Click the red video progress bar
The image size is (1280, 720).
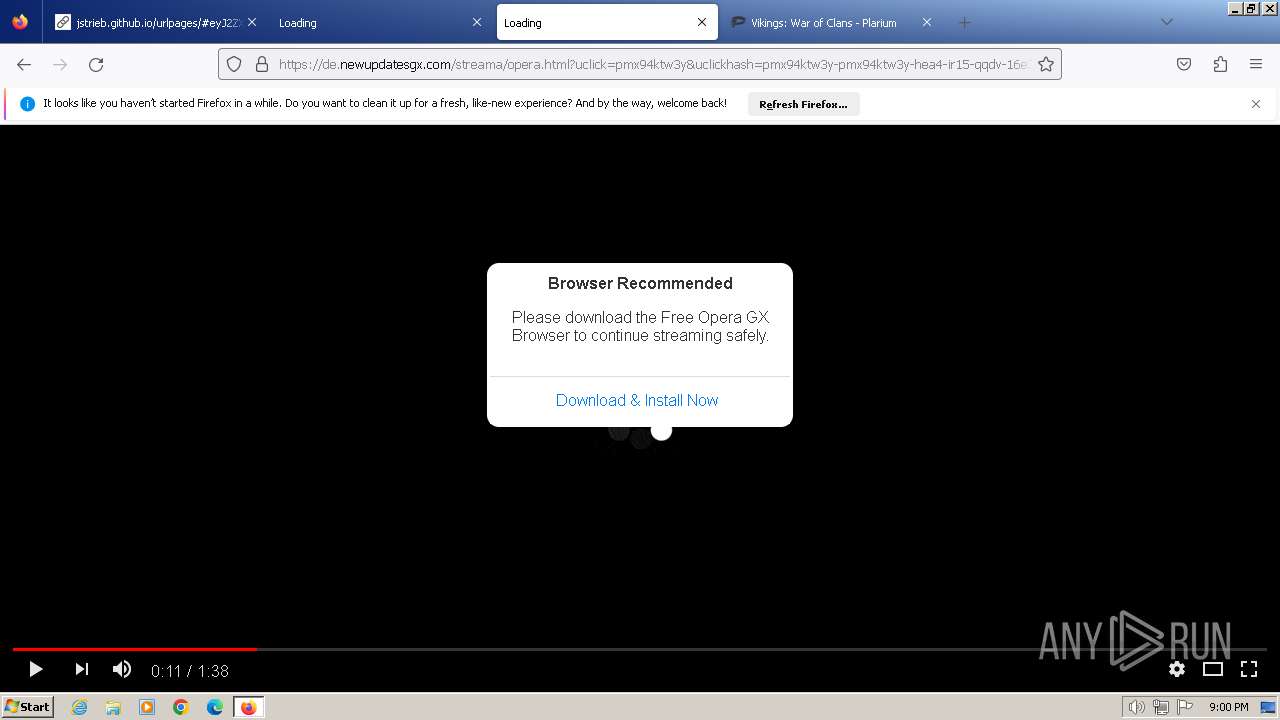click(x=134, y=649)
